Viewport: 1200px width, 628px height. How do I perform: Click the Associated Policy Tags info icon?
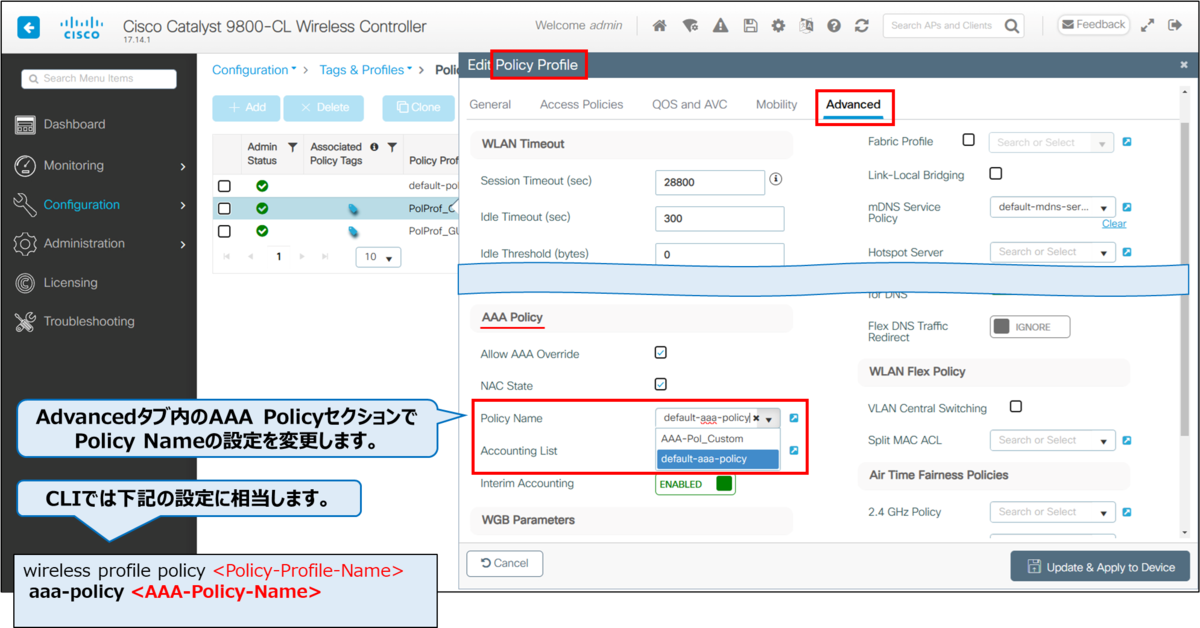click(374, 147)
